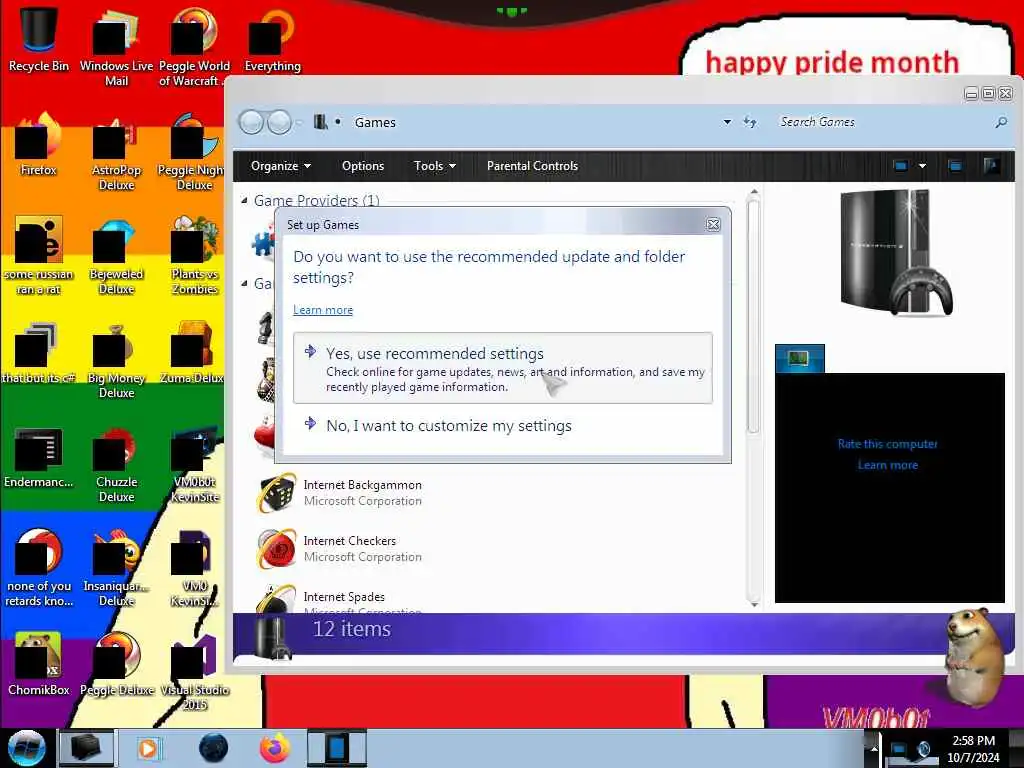Open ChomikBox desktop icon

tap(38, 664)
